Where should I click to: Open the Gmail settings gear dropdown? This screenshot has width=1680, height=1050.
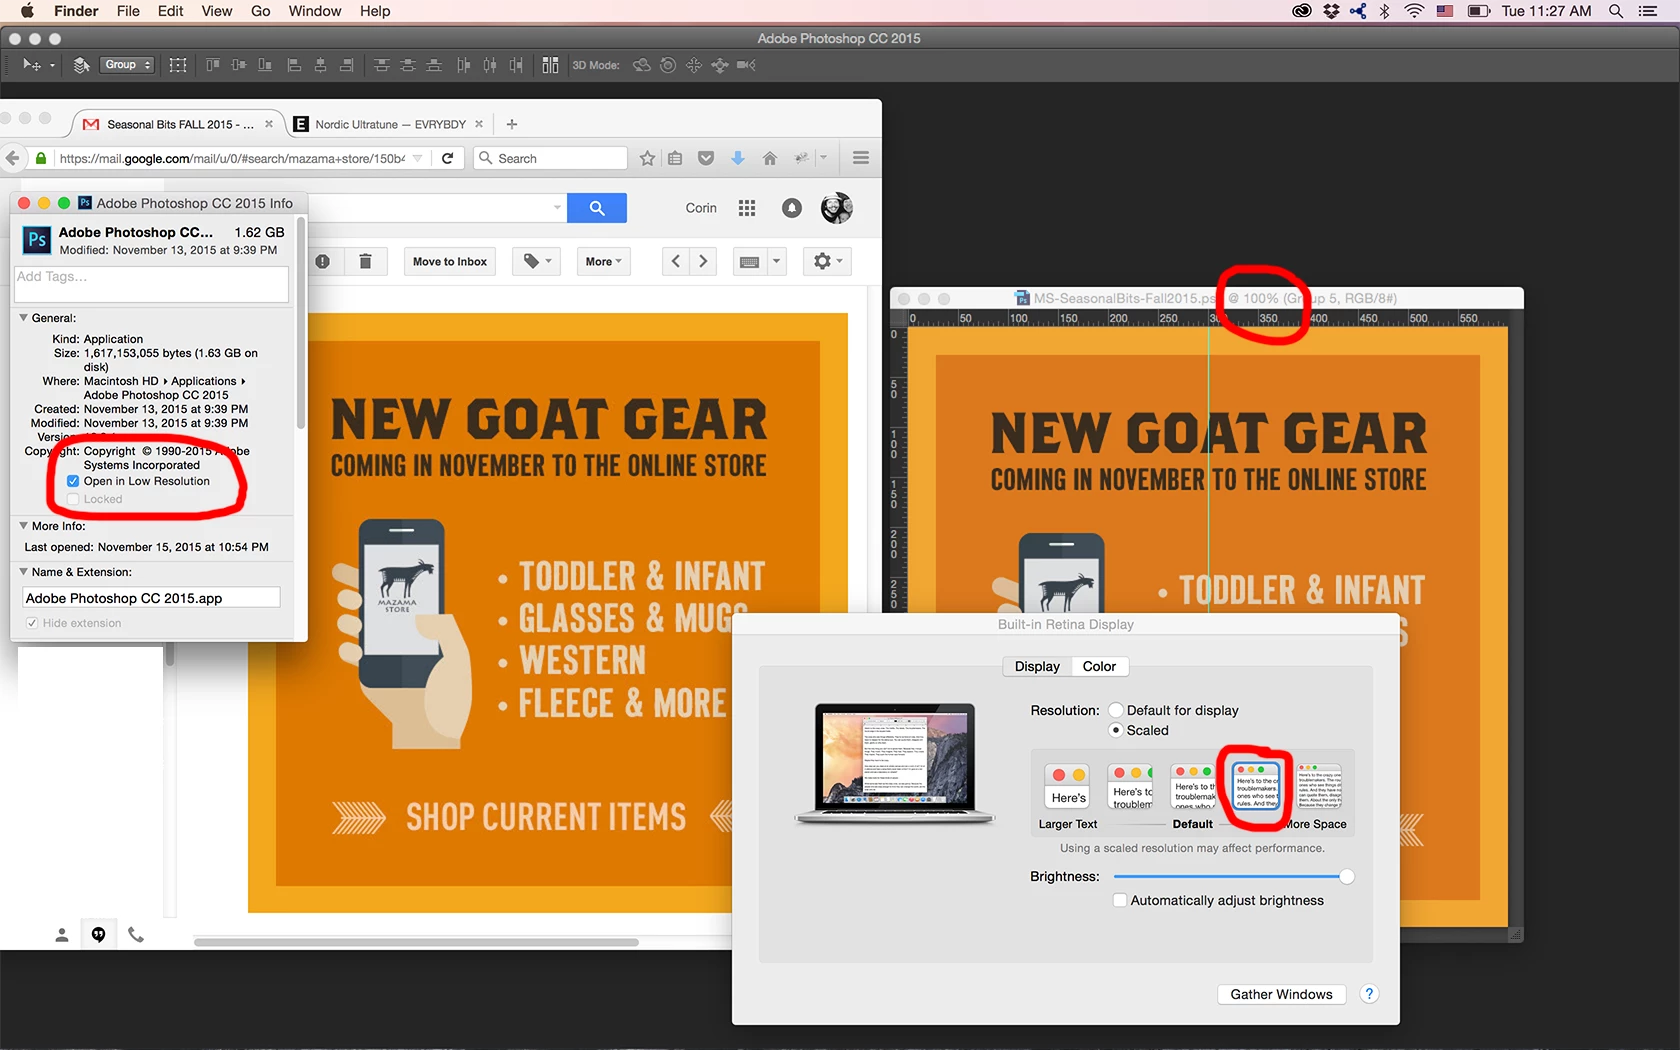click(827, 261)
